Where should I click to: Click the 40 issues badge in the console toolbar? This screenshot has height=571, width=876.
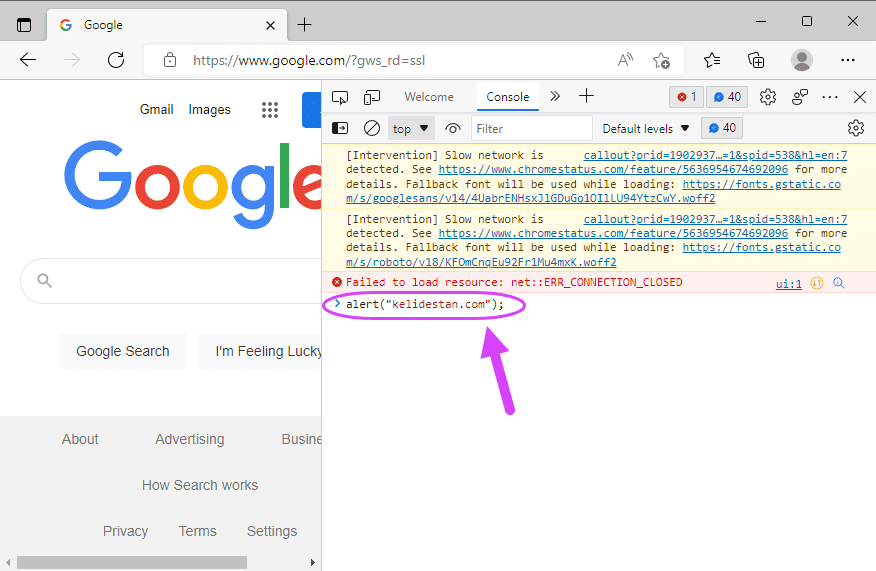click(722, 128)
